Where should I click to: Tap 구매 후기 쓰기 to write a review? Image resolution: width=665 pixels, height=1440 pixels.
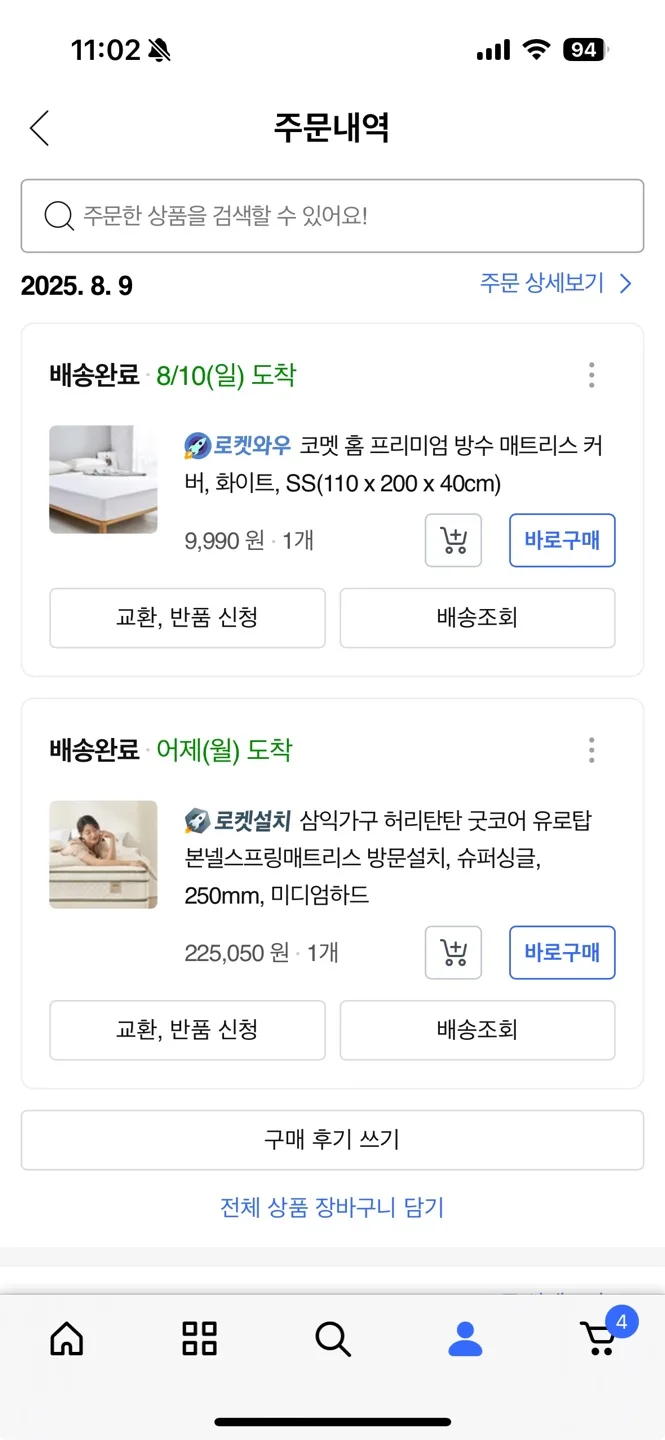(332, 1139)
